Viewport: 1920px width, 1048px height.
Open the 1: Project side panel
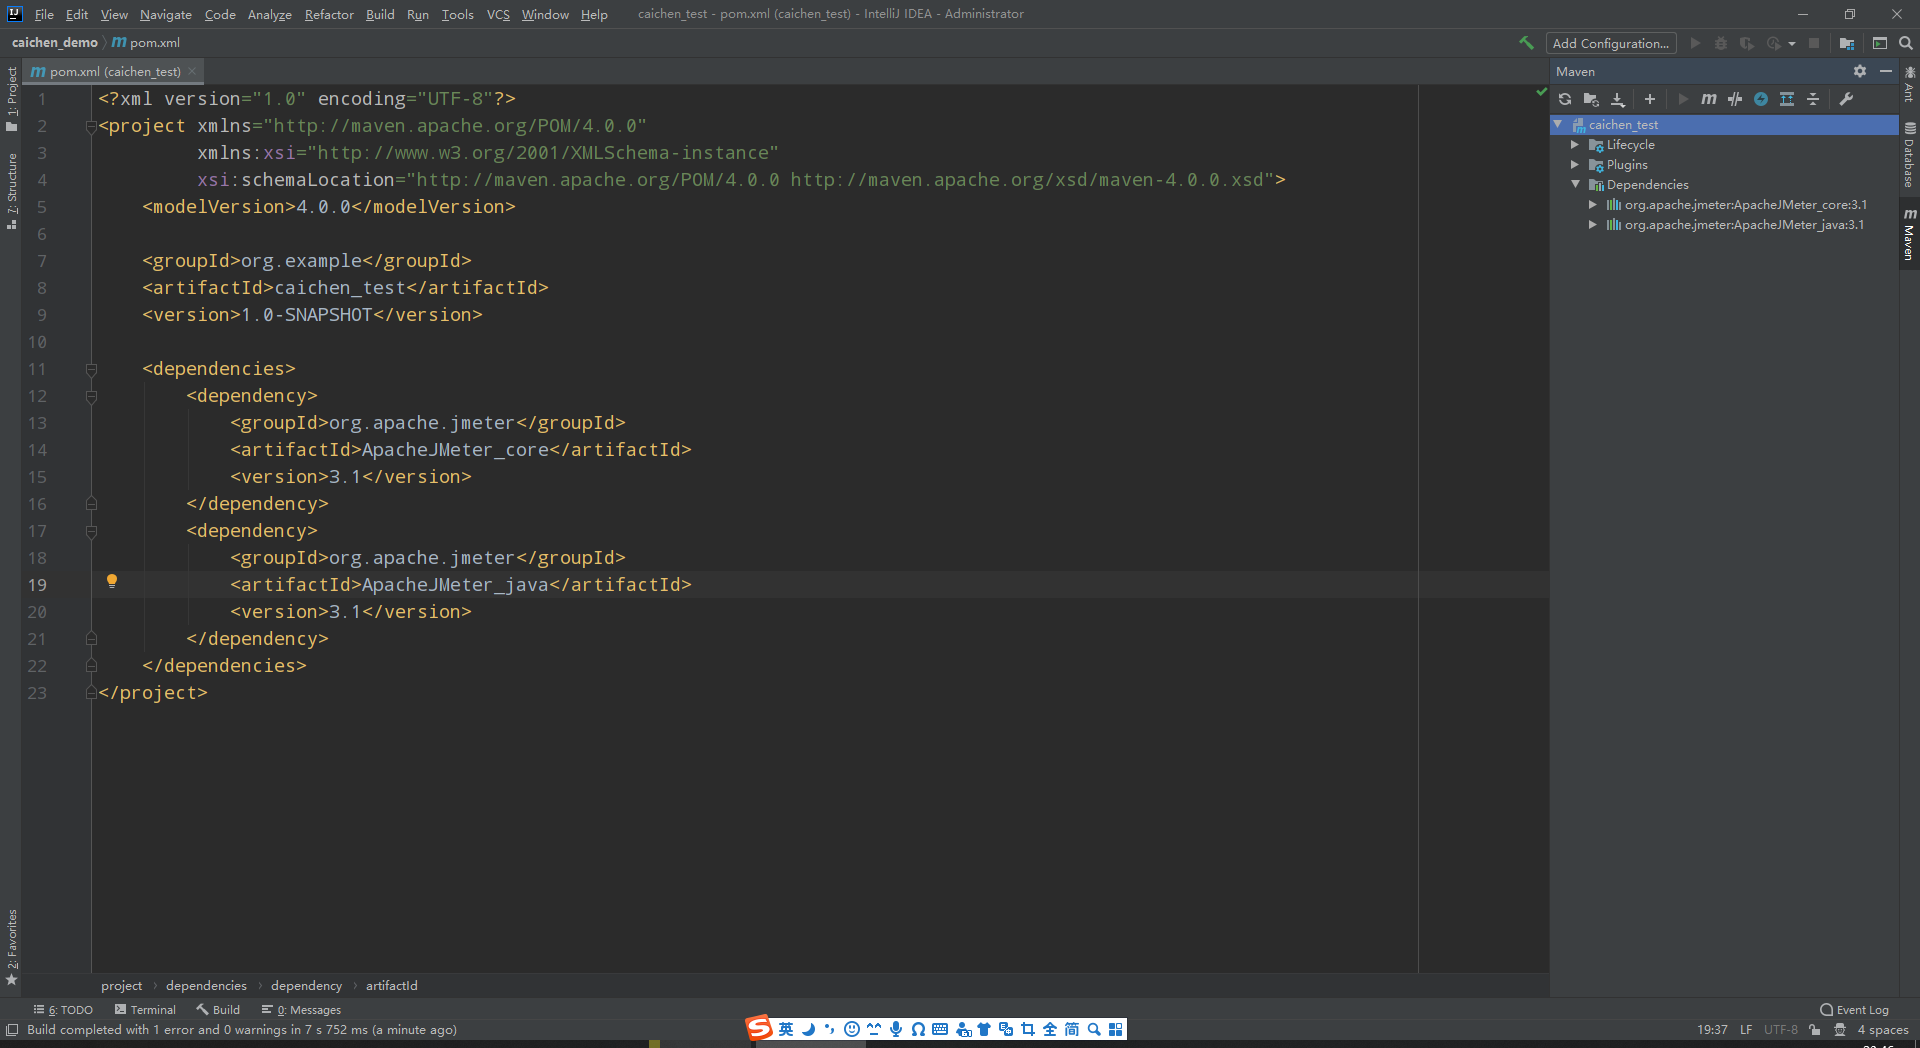pos(12,99)
